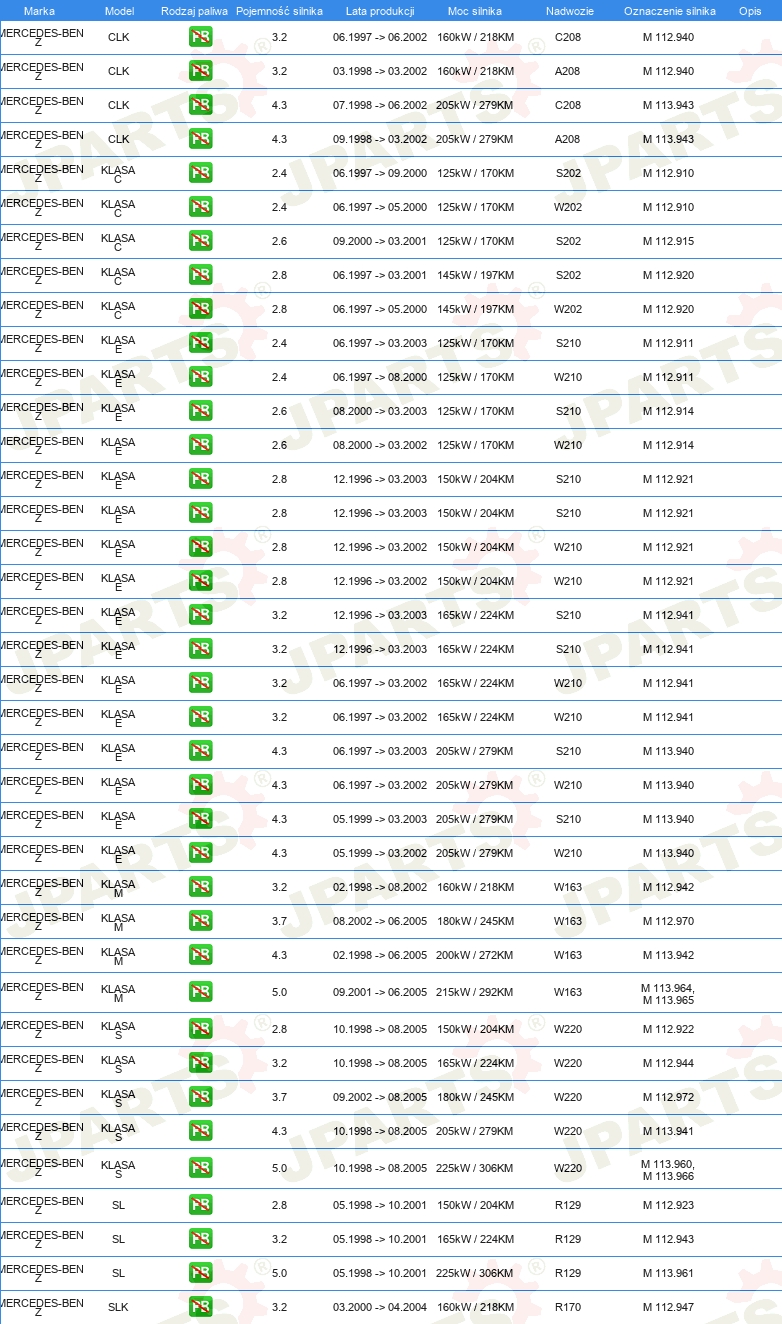The image size is (782, 1324).
Task: Click the Opis column header
Action: coord(750,10)
